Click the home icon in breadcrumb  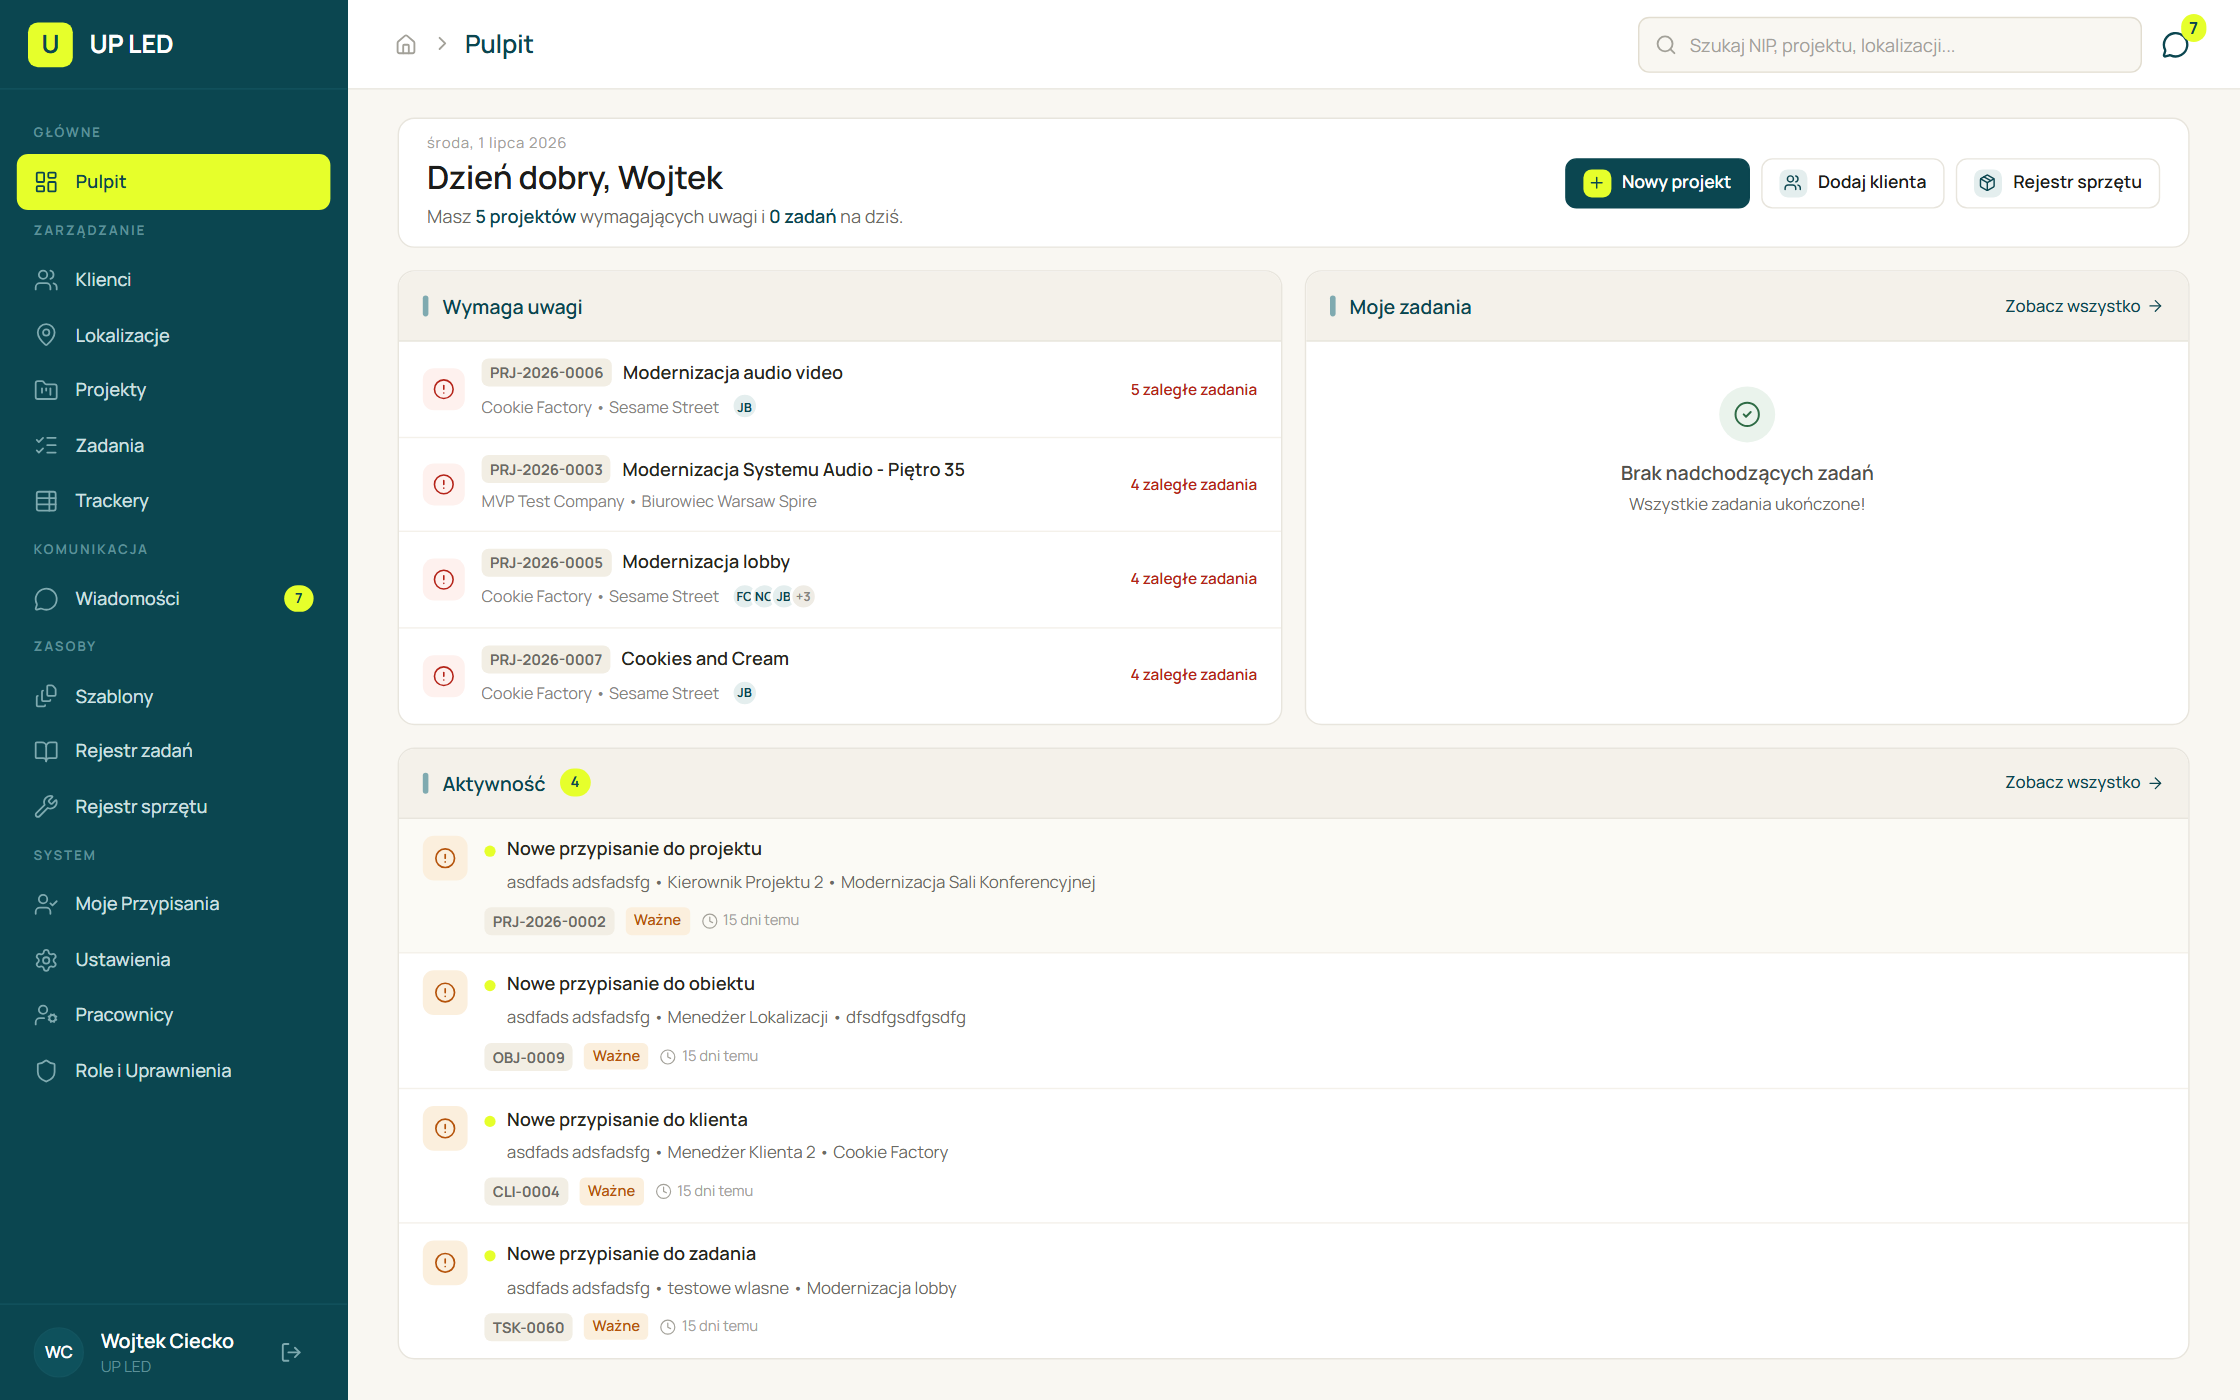[x=406, y=45]
